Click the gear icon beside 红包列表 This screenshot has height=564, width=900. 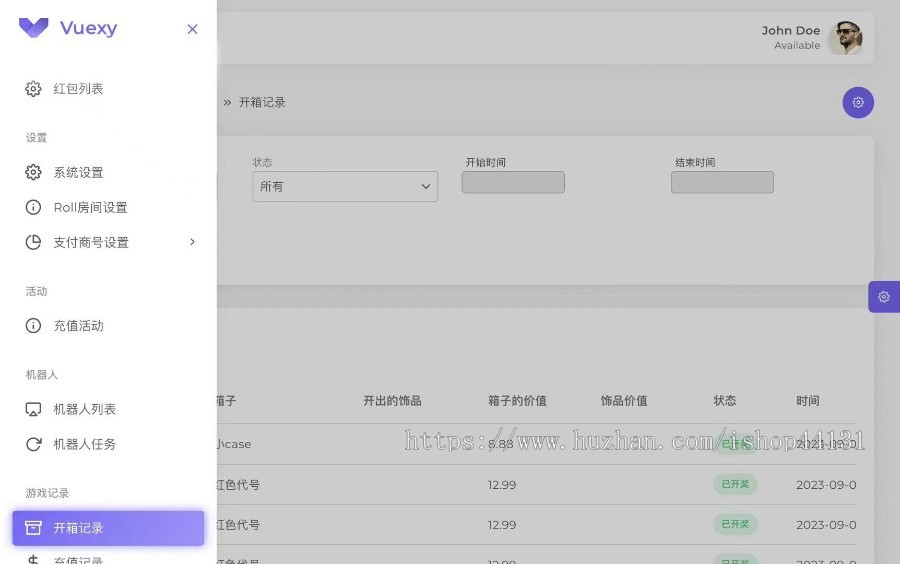click(33, 89)
